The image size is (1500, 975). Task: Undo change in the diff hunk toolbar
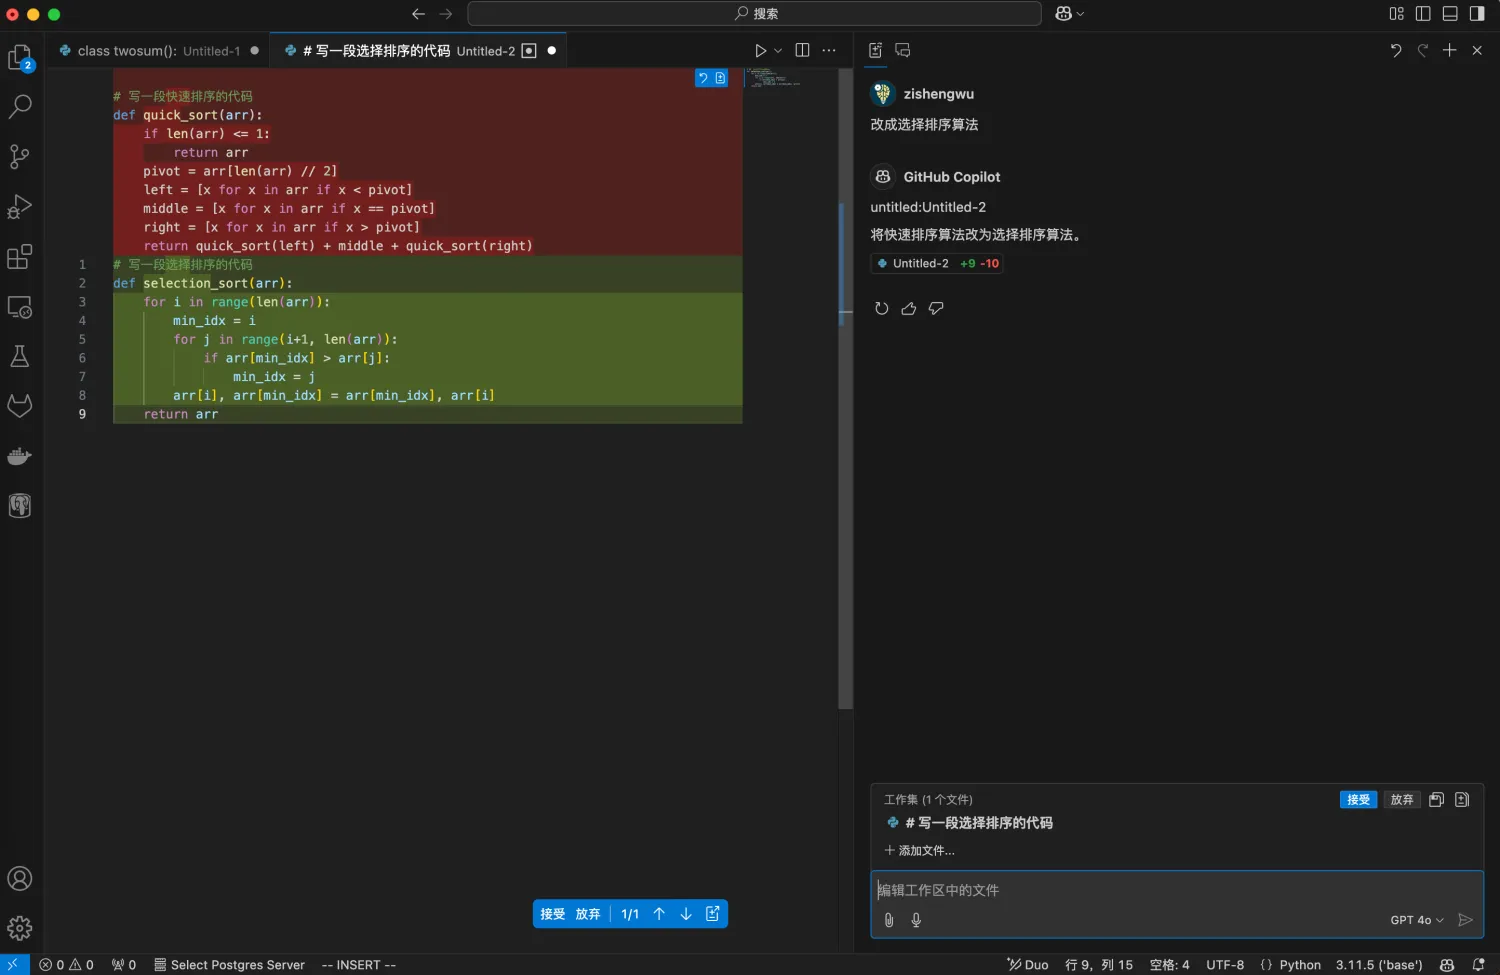coord(703,78)
